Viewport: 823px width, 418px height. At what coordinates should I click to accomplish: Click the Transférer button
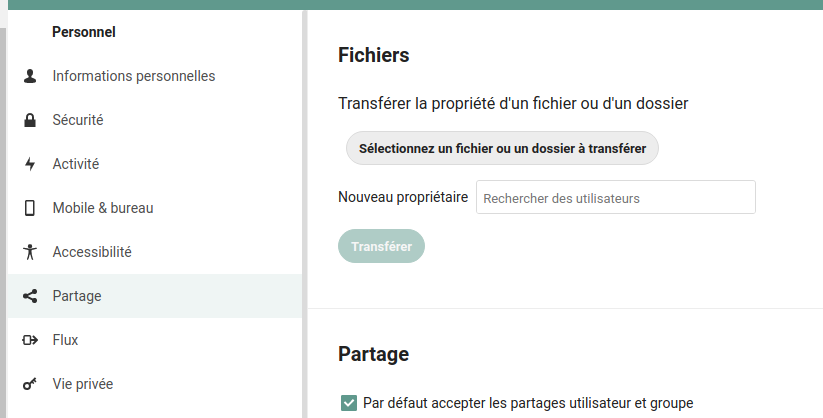pyautogui.click(x=382, y=246)
